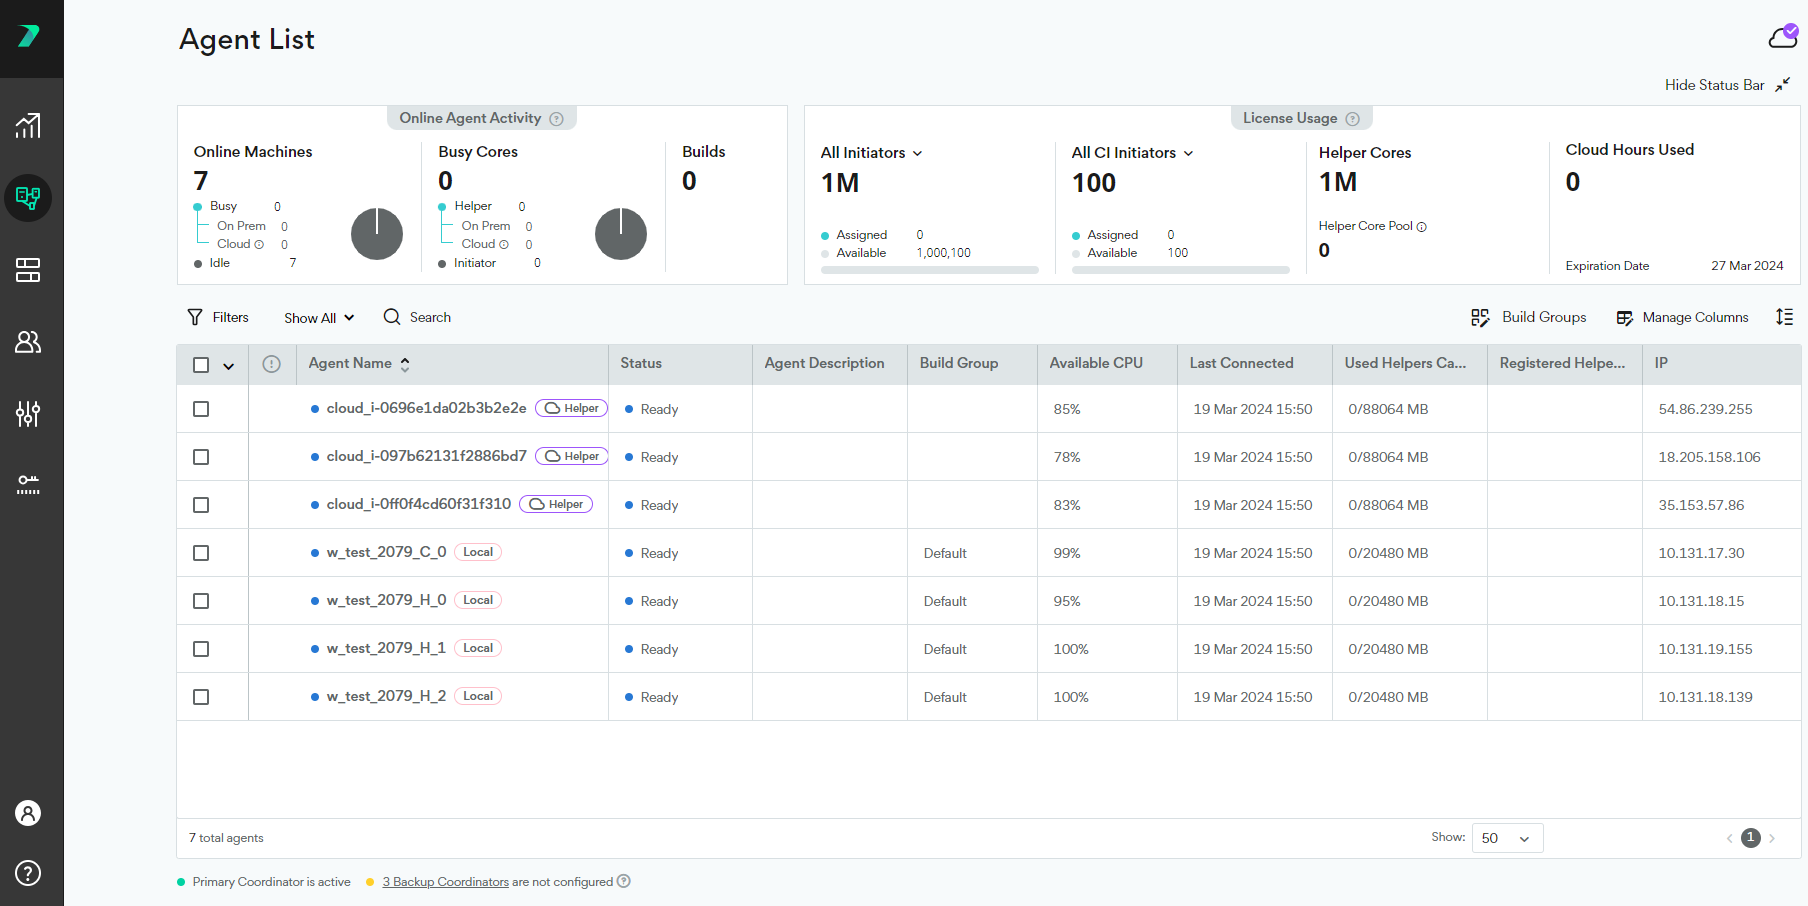Check the box for cloud_i-0696e1da02b3b2e2e
The image size is (1808, 906).
[201, 409]
